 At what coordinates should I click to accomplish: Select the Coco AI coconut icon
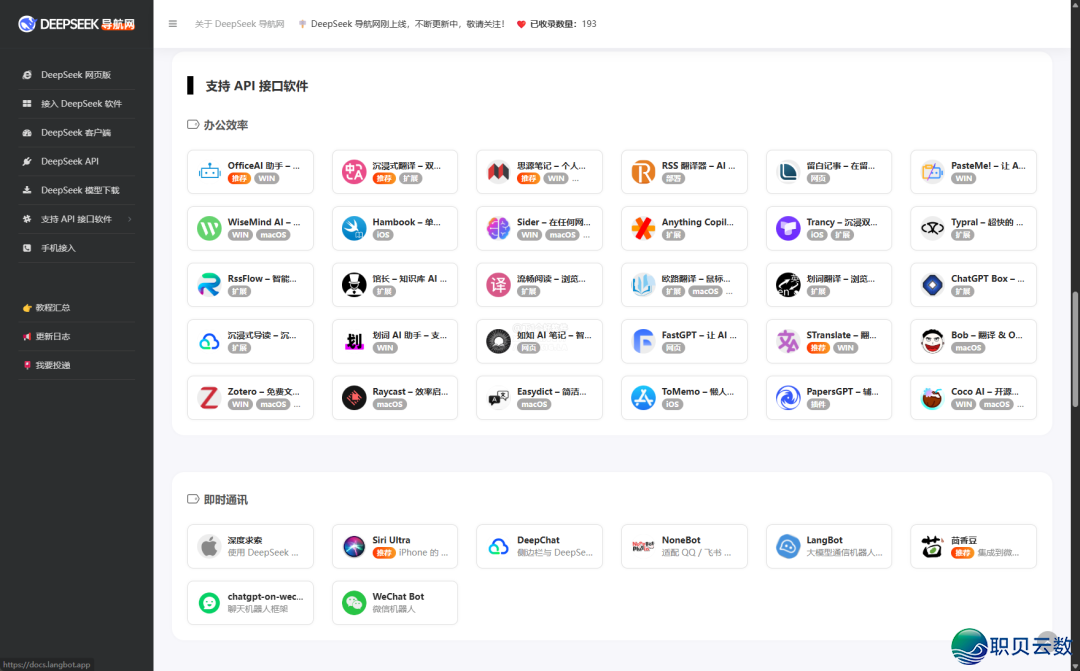click(x=933, y=398)
